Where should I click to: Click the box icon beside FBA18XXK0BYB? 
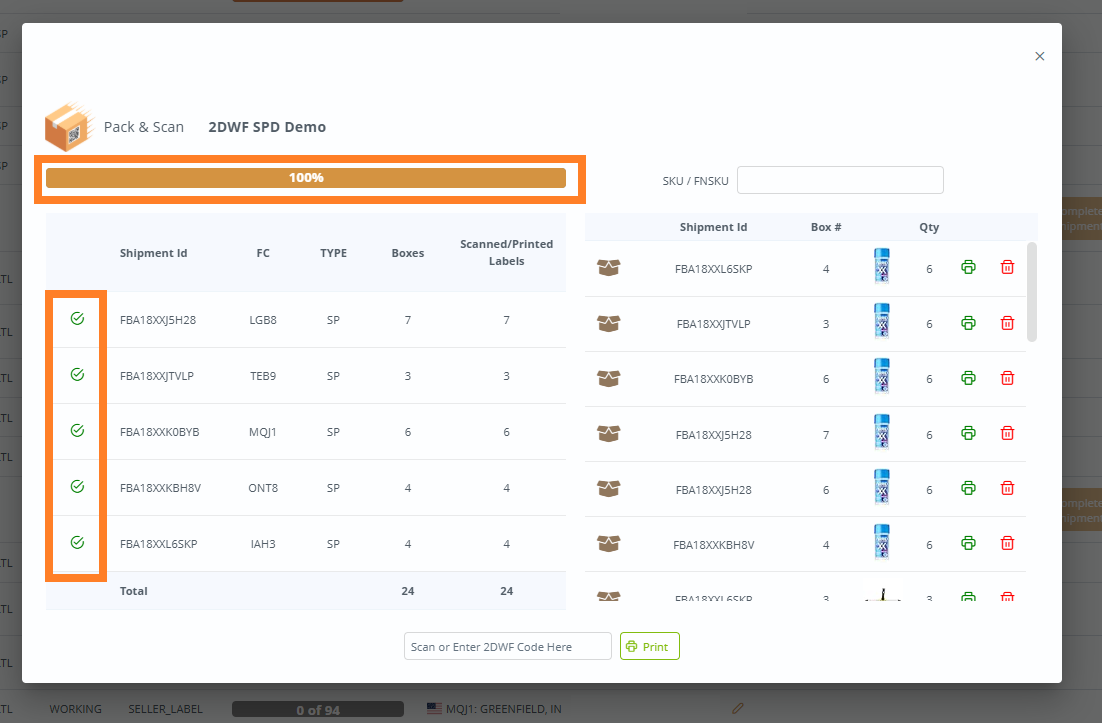[x=610, y=378]
